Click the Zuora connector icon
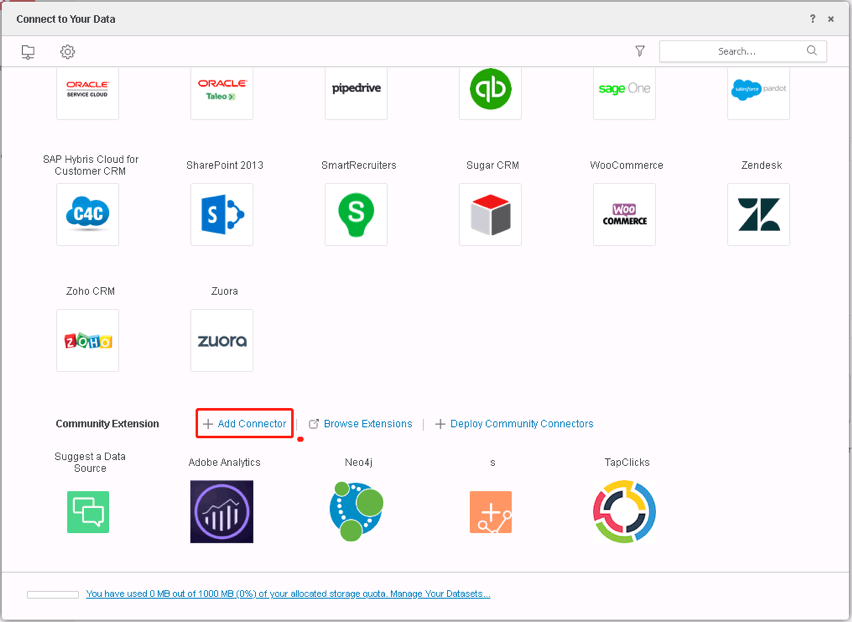This screenshot has height=622, width=852. coord(222,340)
